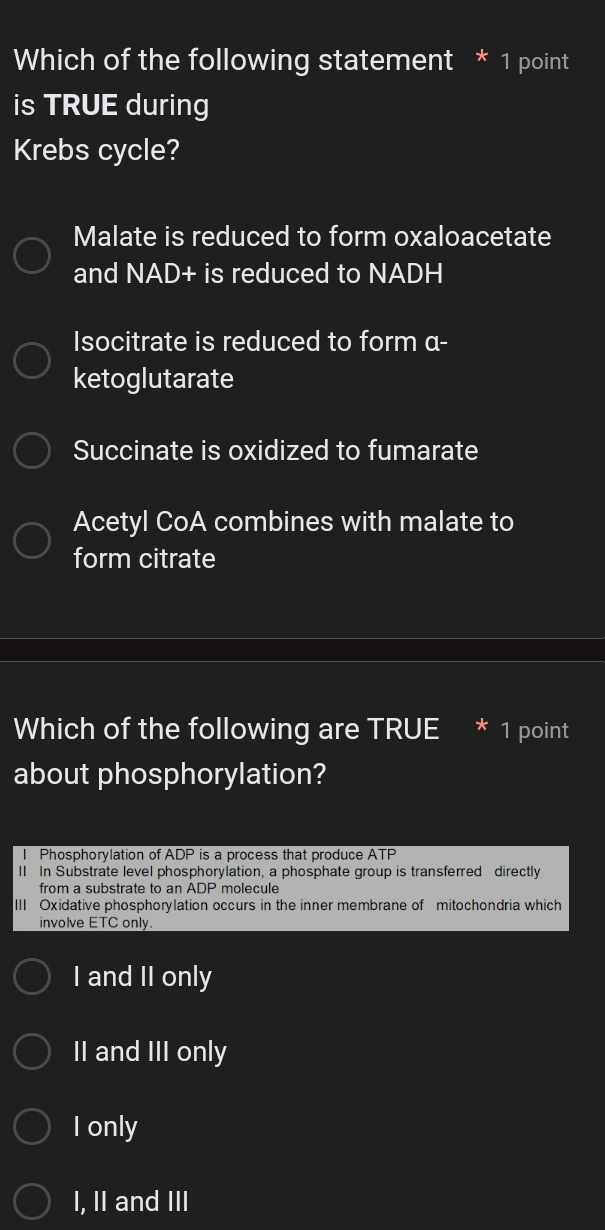
Task: Click the divider between the two questions
Action: click(302, 649)
